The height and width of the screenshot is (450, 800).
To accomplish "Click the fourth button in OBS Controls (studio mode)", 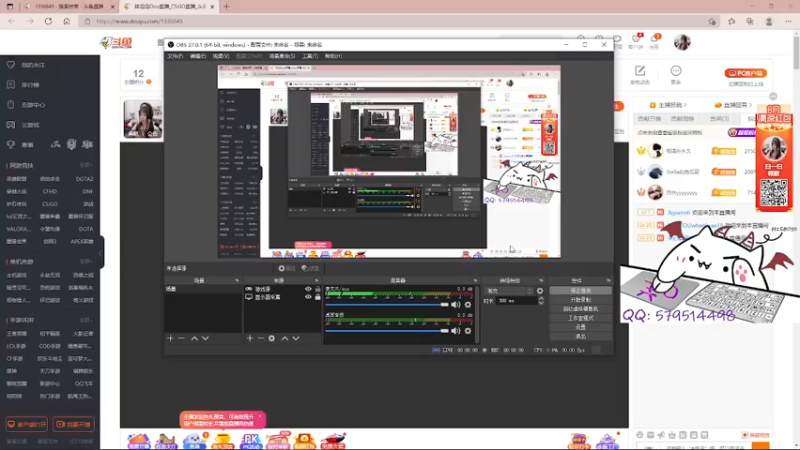I will 581,318.
